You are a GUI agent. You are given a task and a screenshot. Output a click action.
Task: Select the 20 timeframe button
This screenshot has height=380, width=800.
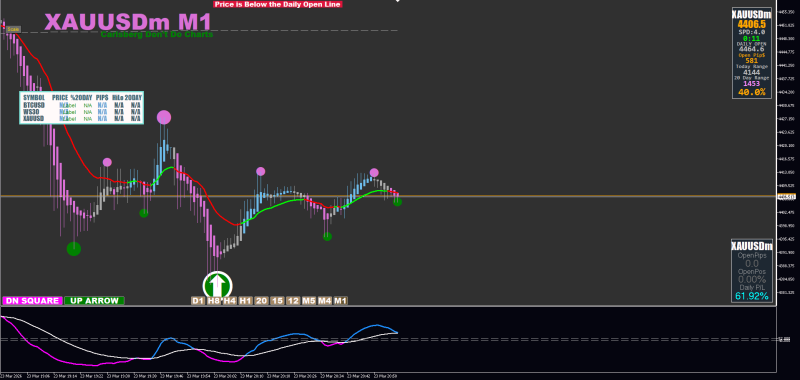261,301
